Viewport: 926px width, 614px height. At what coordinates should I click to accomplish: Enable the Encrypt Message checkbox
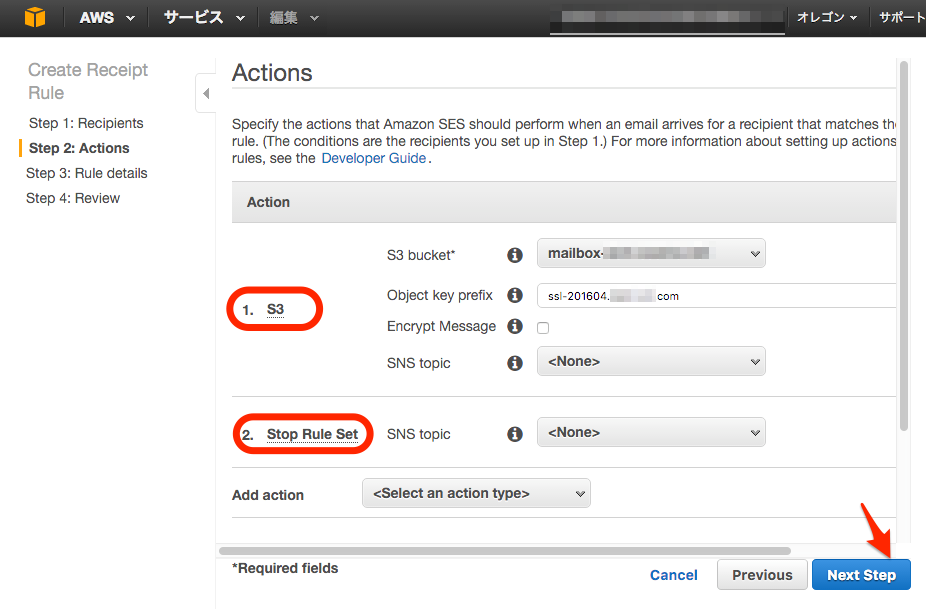click(543, 328)
